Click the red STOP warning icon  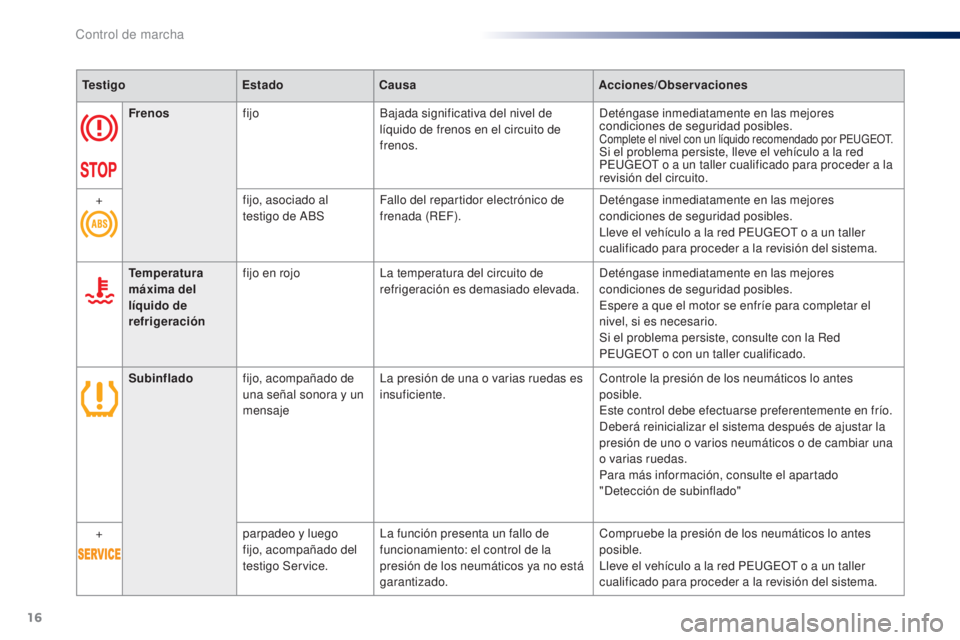[x=99, y=169]
